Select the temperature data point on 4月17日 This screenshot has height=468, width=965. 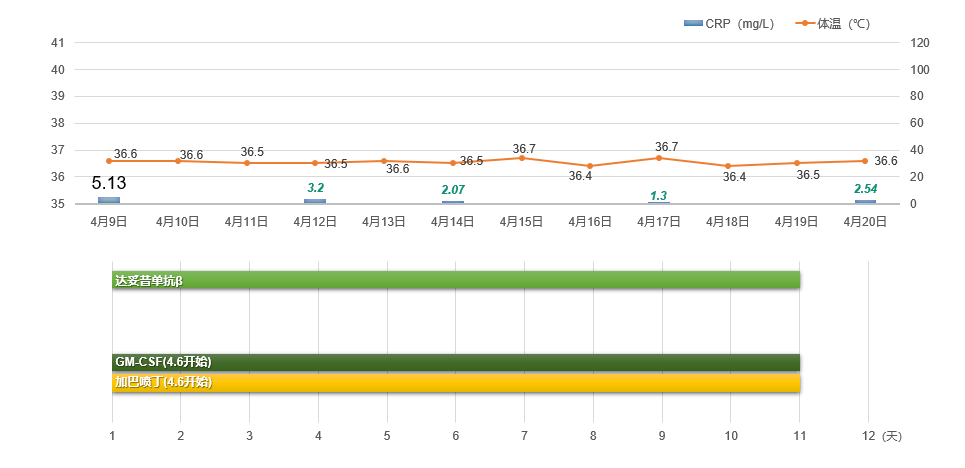tap(659, 158)
